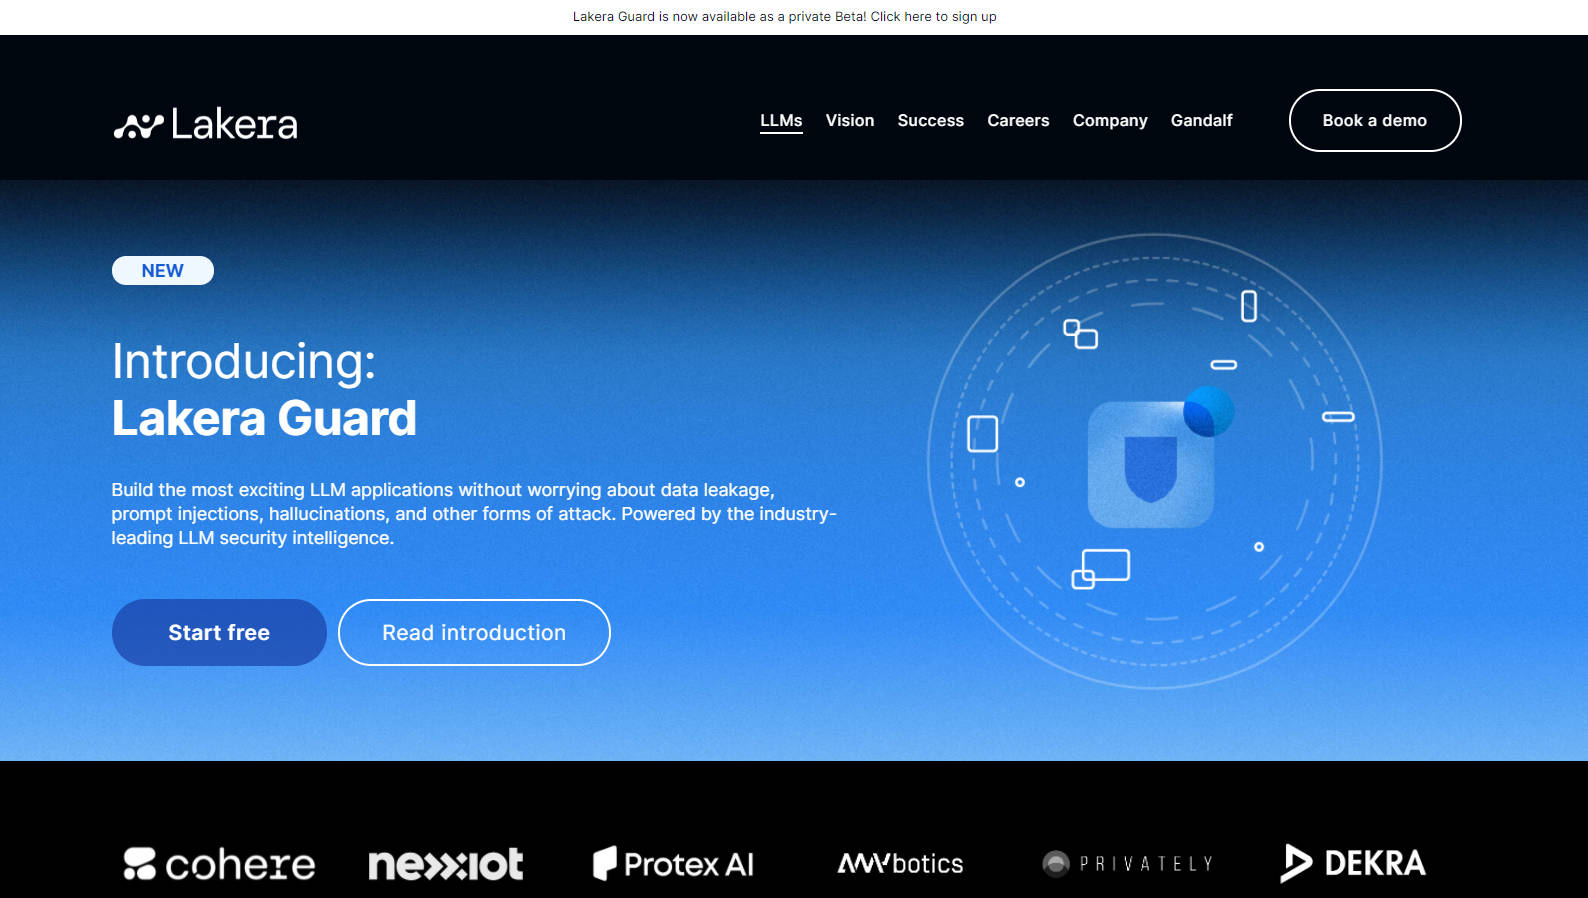Click the DEKRA logo
The image size is (1588, 898).
[x=1353, y=863]
